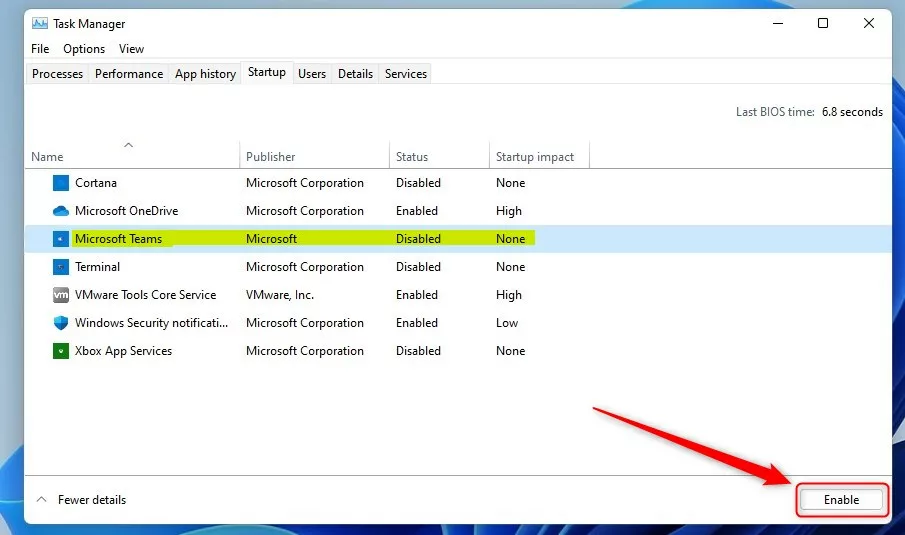The width and height of the screenshot is (905, 535).
Task: Select the Cortana row name
Action: [x=96, y=183]
